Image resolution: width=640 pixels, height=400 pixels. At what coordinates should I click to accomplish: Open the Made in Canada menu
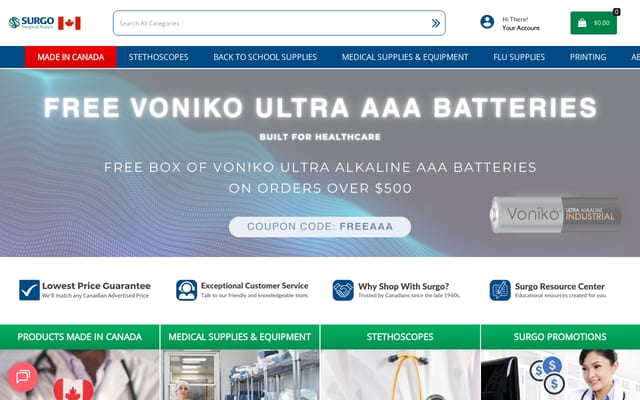point(71,57)
